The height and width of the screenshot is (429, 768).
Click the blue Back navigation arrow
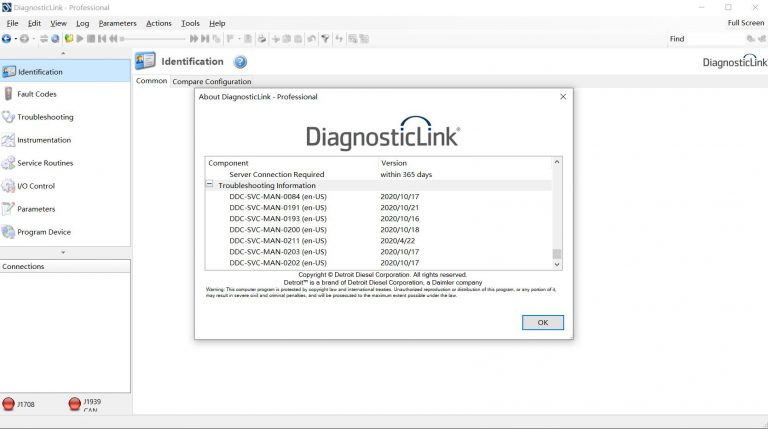coord(6,39)
